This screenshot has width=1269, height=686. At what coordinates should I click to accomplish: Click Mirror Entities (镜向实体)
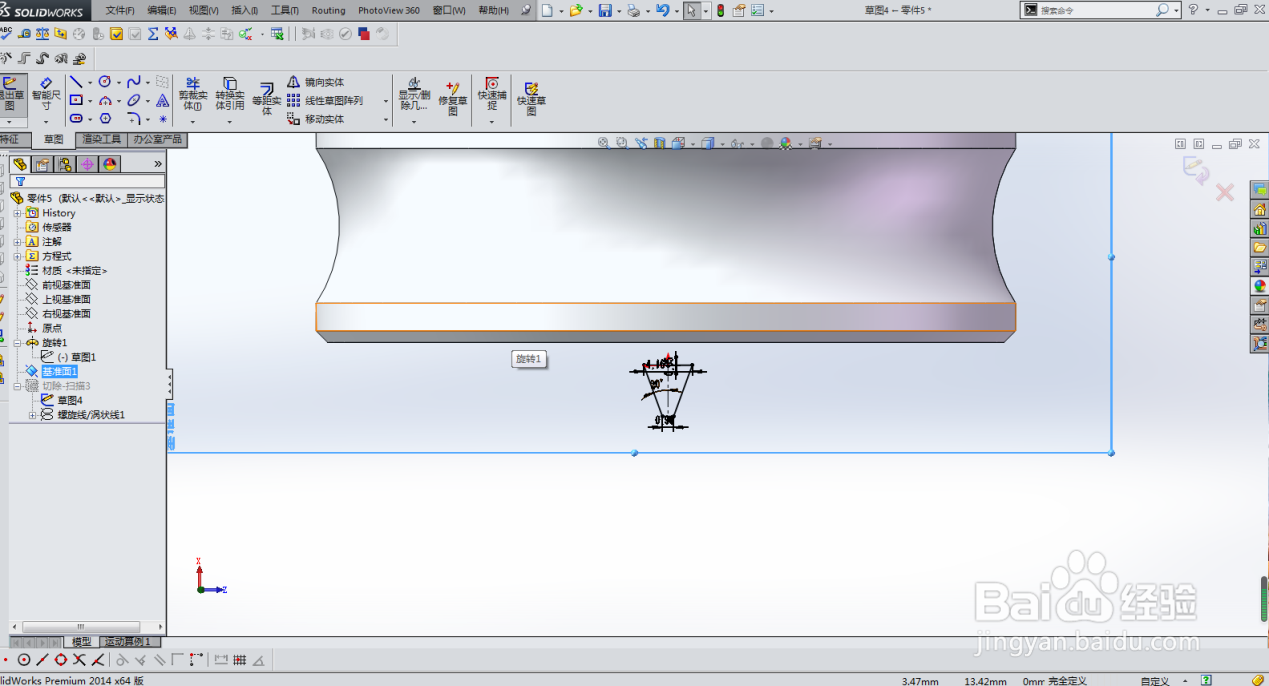click(318, 83)
